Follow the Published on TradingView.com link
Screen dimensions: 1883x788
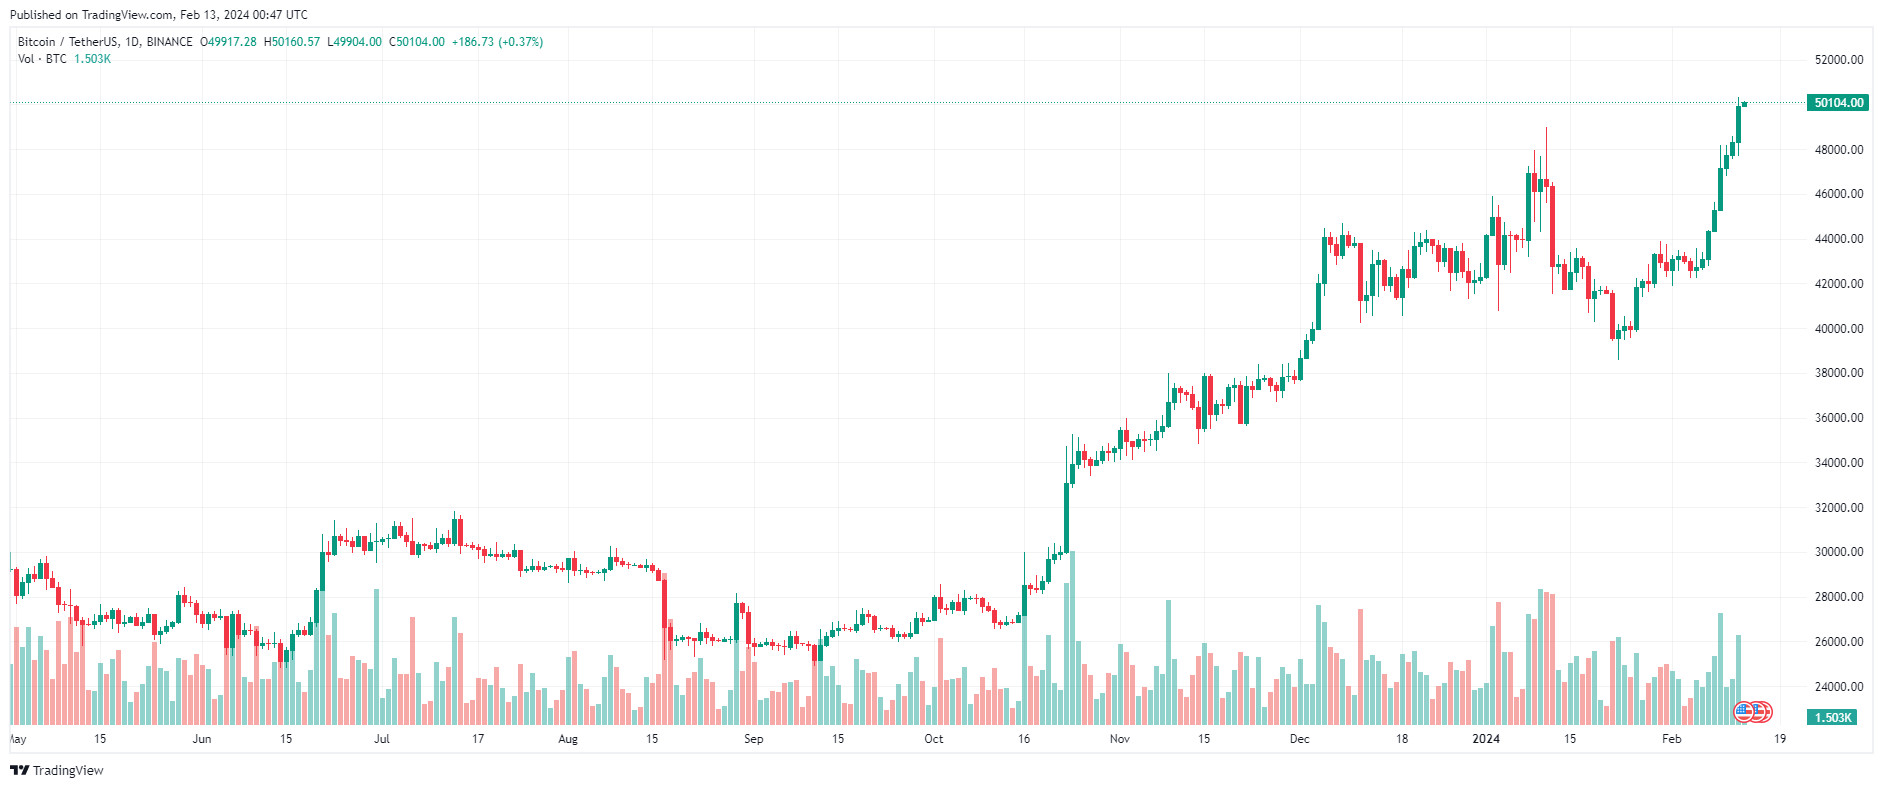[x=93, y=15]
